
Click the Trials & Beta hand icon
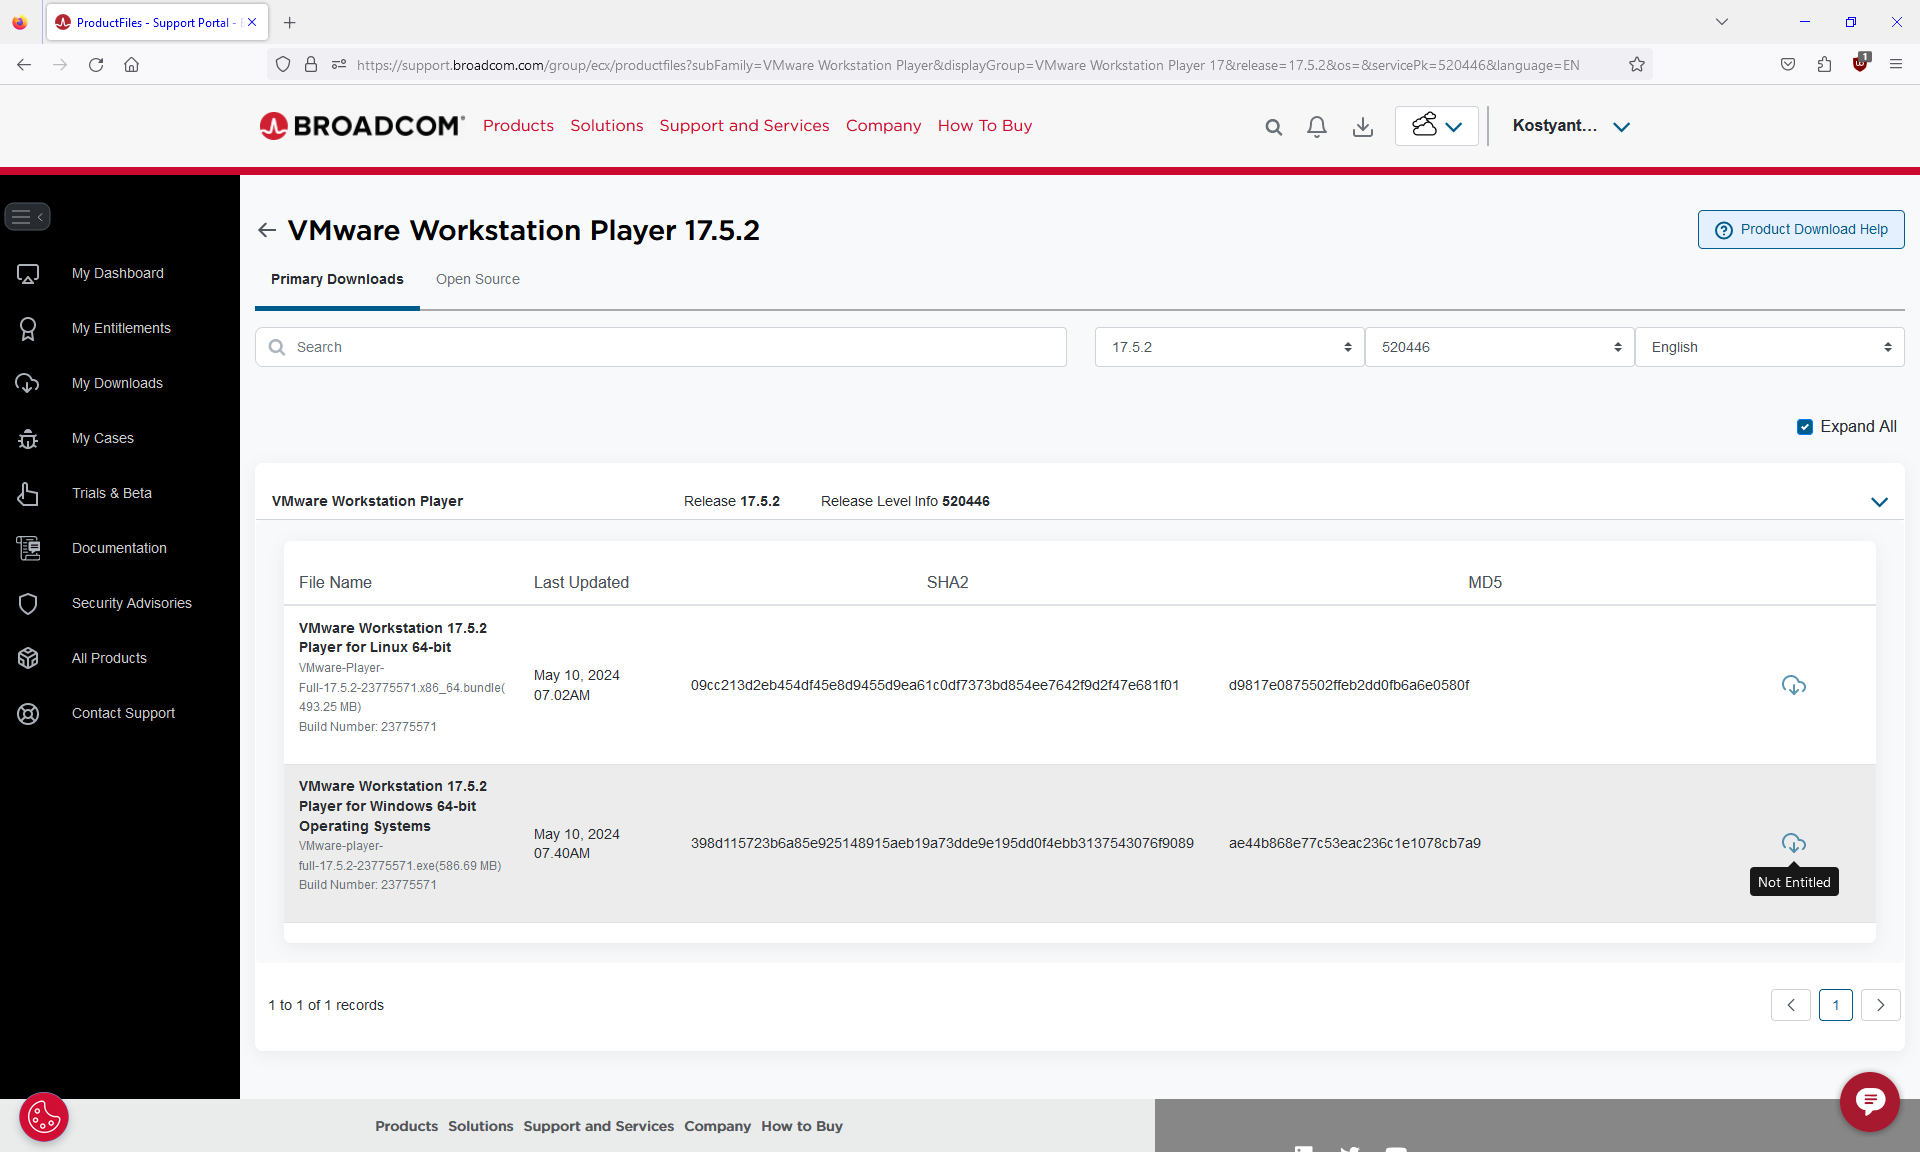(x=28, y=494)
